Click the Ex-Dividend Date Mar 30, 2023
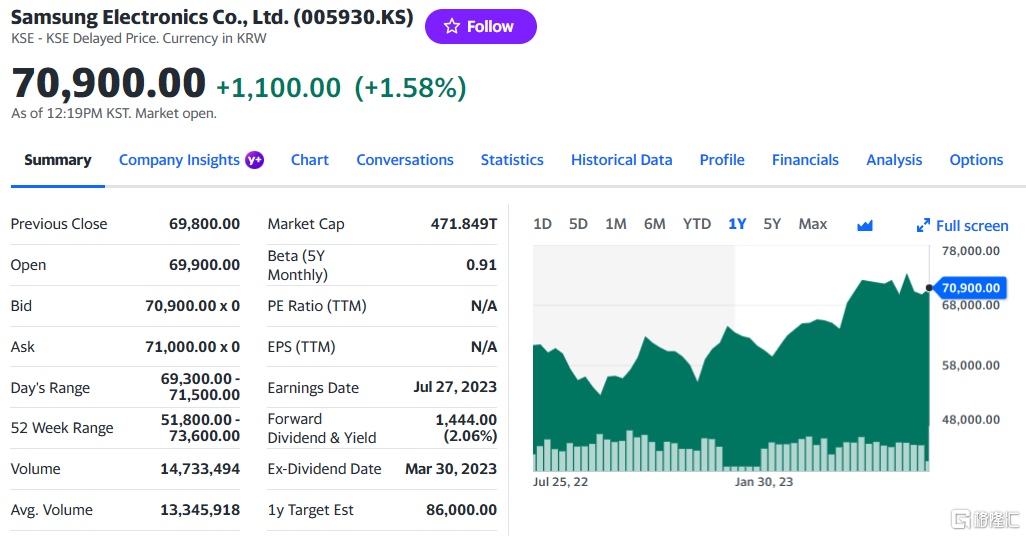This screenshot has height=536, width=1026. click(451, 469)
